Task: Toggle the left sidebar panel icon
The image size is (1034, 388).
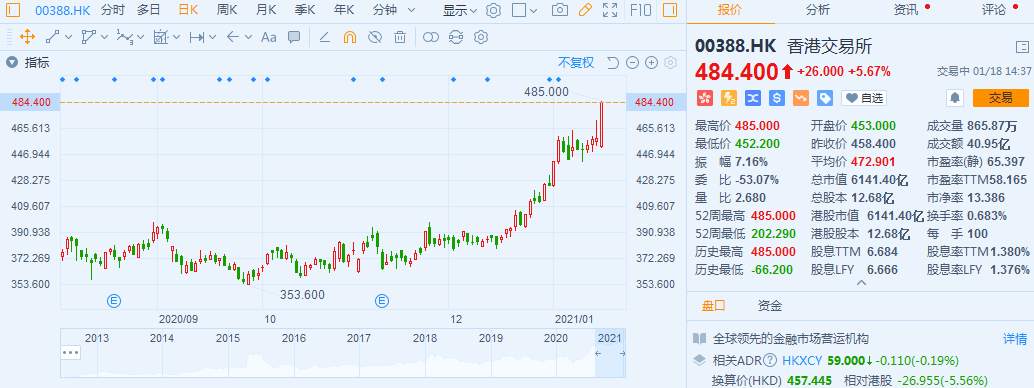Action: click(13, 10)
